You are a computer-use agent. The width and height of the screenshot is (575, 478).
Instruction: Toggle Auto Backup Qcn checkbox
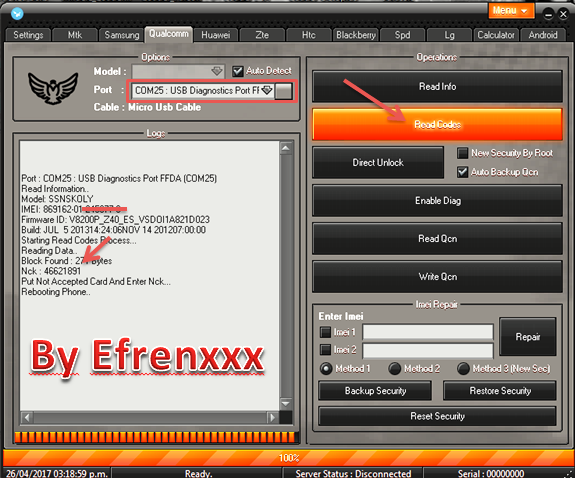(462, 172)
